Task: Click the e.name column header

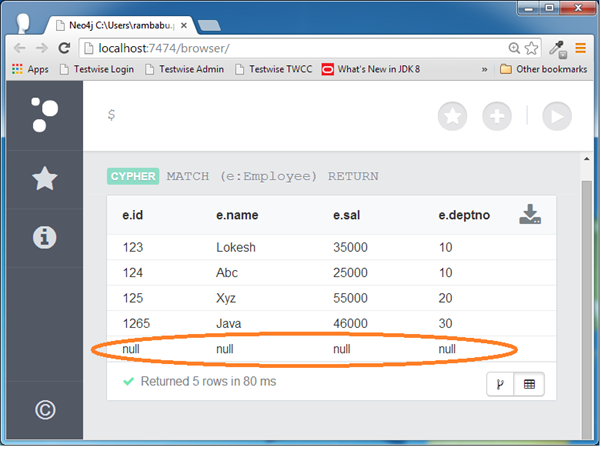Action: (237, 215)
